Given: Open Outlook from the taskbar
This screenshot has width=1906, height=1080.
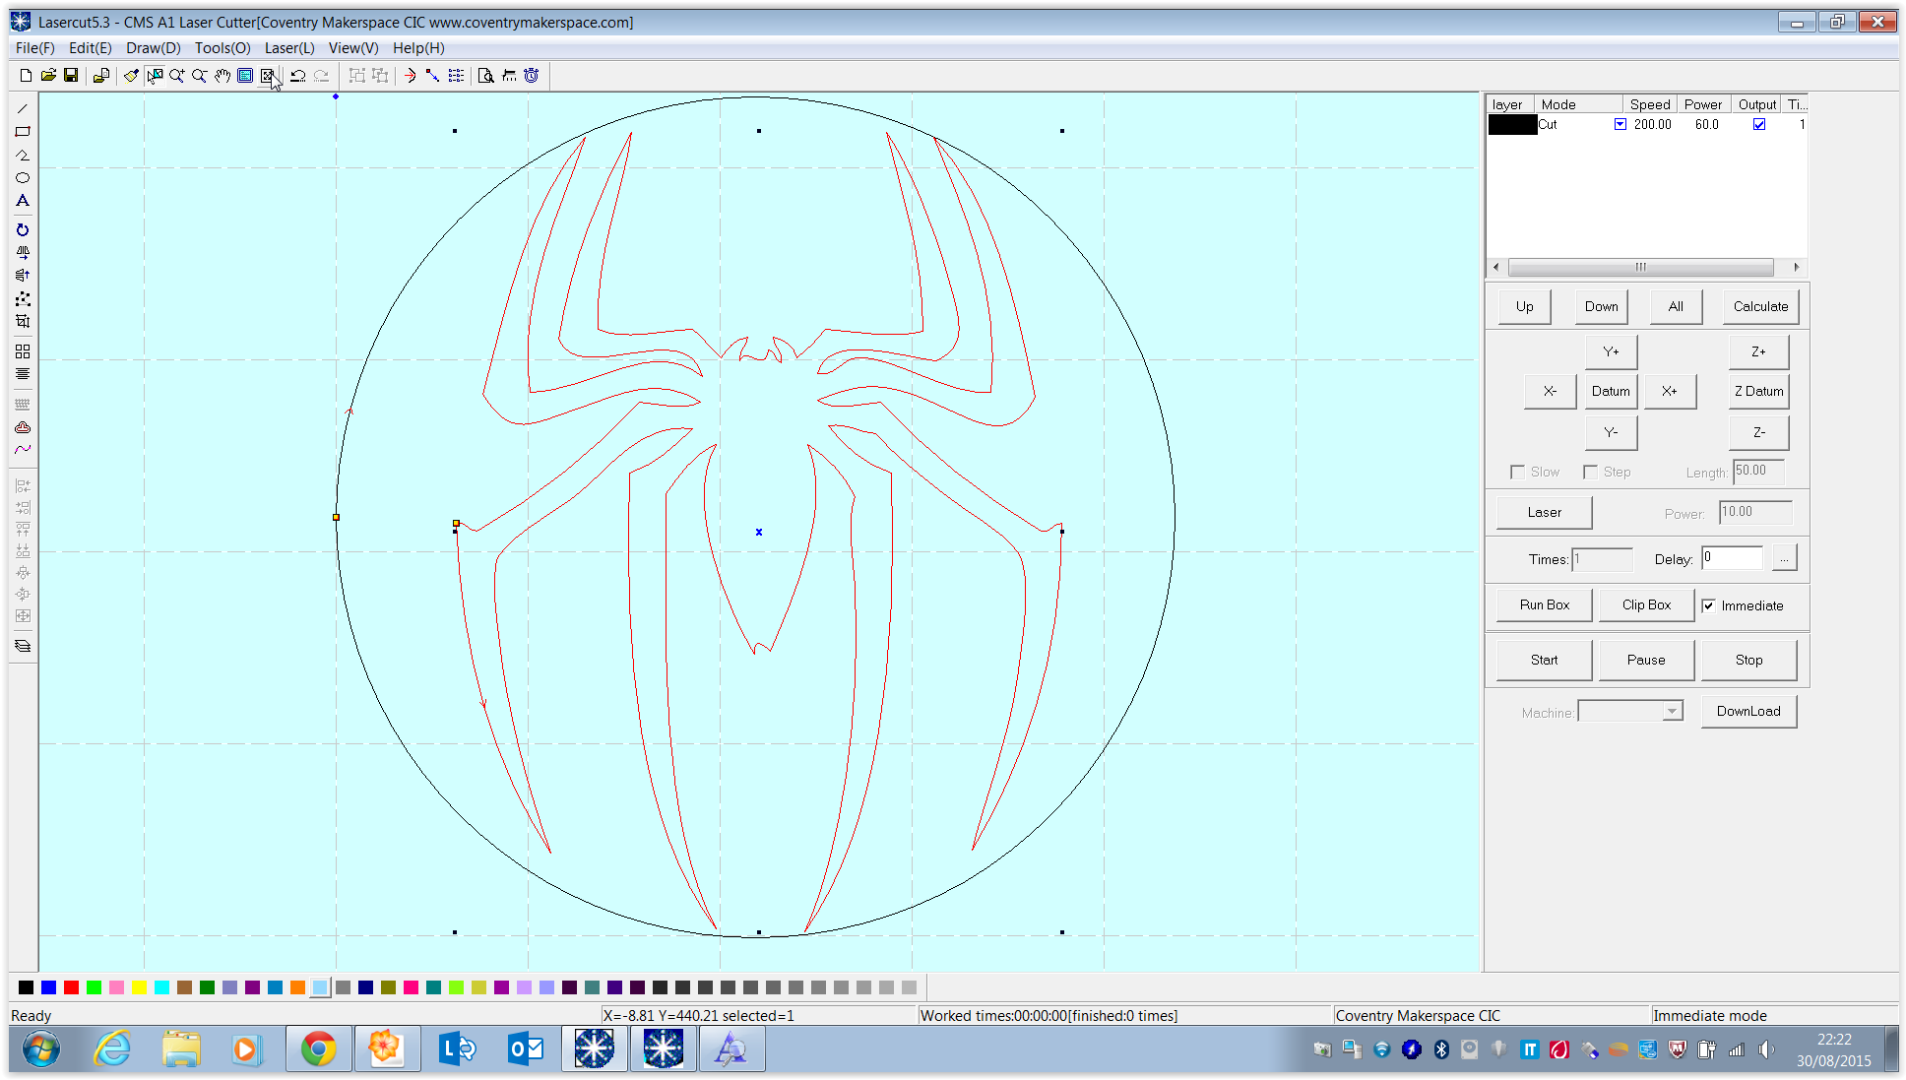Looking at the screenshot, I should pos(525,1049).
